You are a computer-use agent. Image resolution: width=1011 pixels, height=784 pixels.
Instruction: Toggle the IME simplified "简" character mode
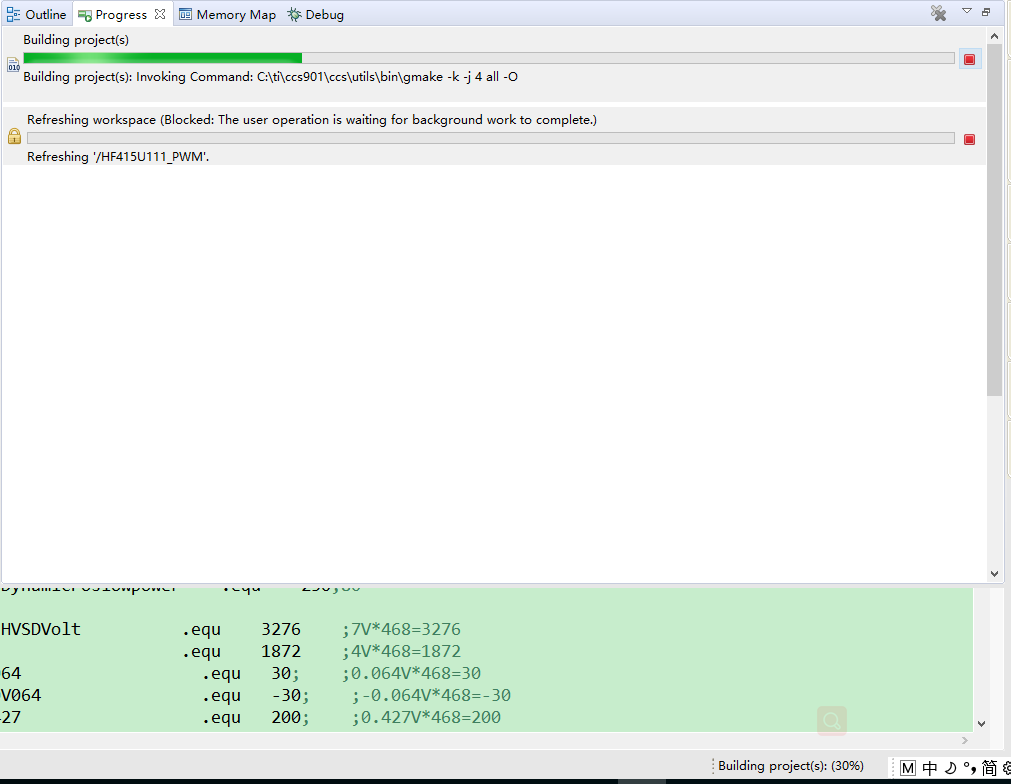point(989,768)
